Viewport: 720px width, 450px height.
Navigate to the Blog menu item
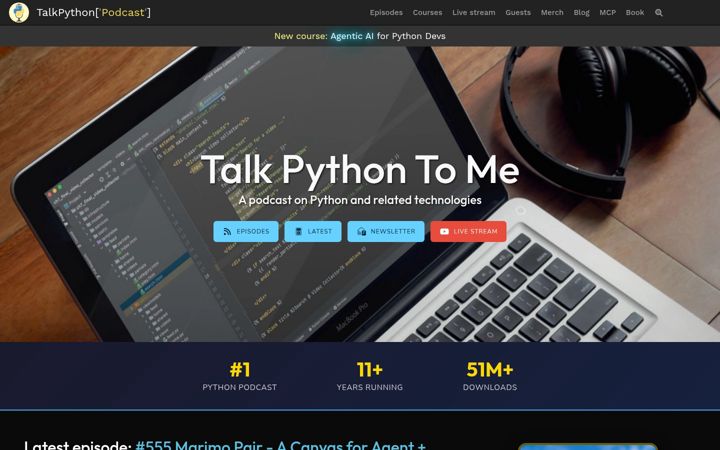click(x=581, y=12)
